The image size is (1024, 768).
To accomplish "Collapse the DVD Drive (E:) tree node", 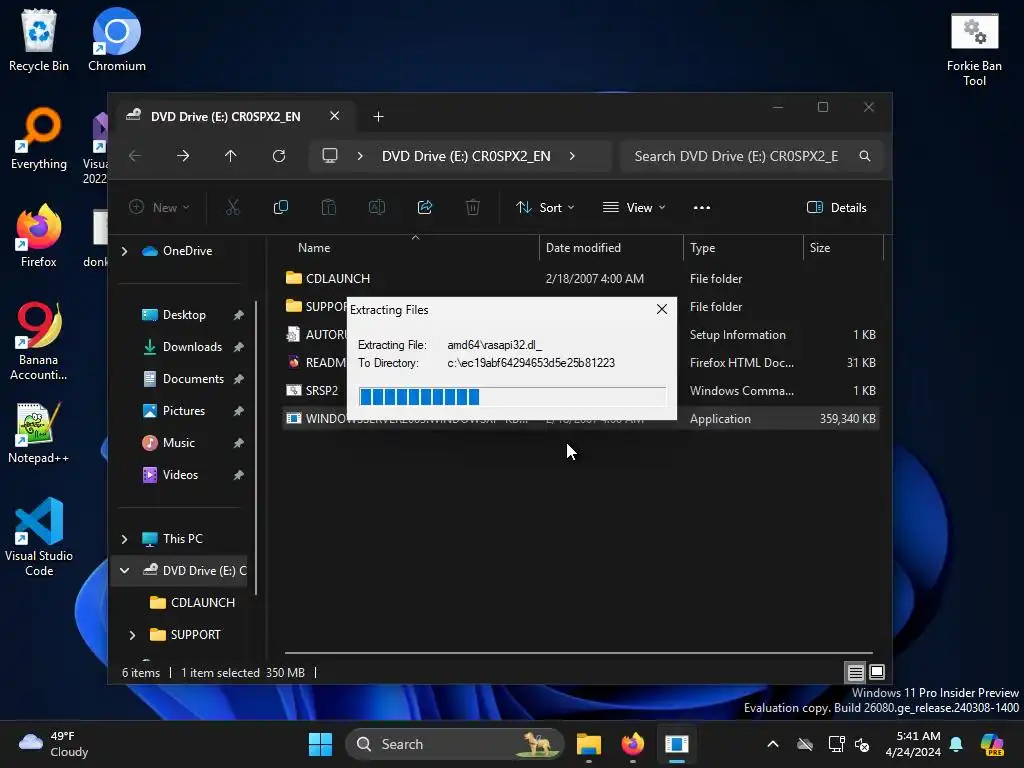I will (124, 571).
